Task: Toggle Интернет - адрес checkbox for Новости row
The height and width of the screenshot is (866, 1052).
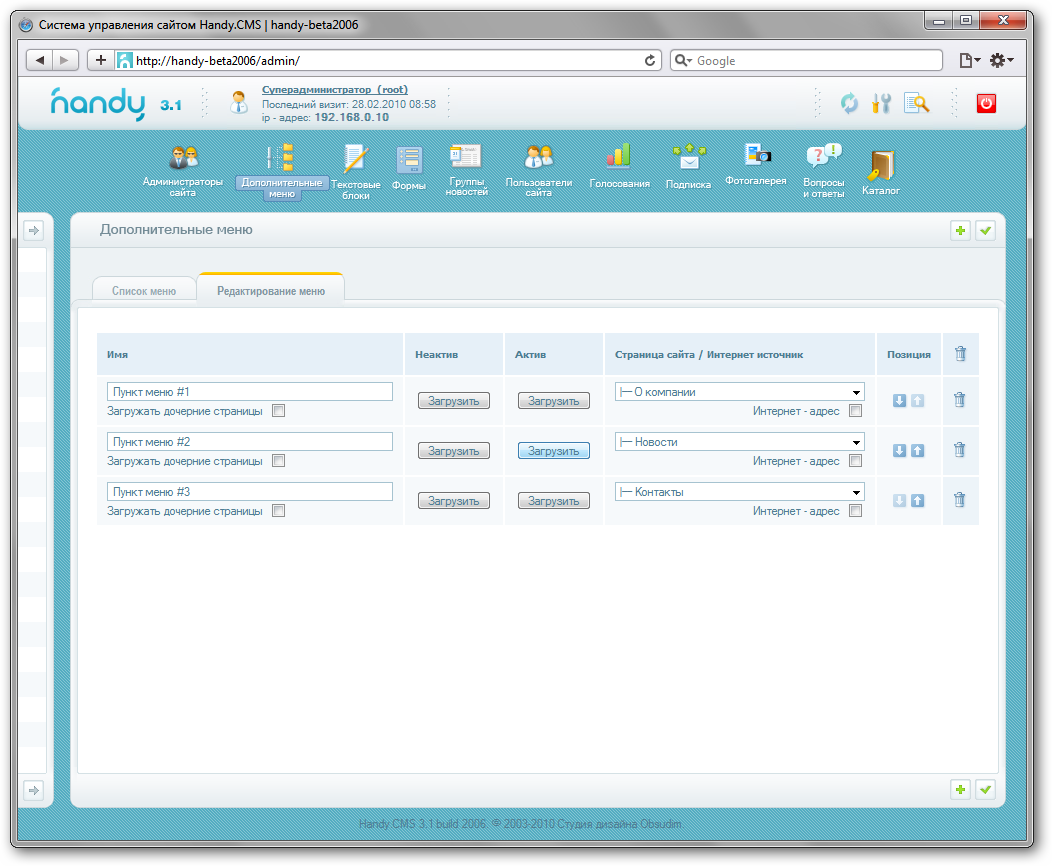Action: 855,461
